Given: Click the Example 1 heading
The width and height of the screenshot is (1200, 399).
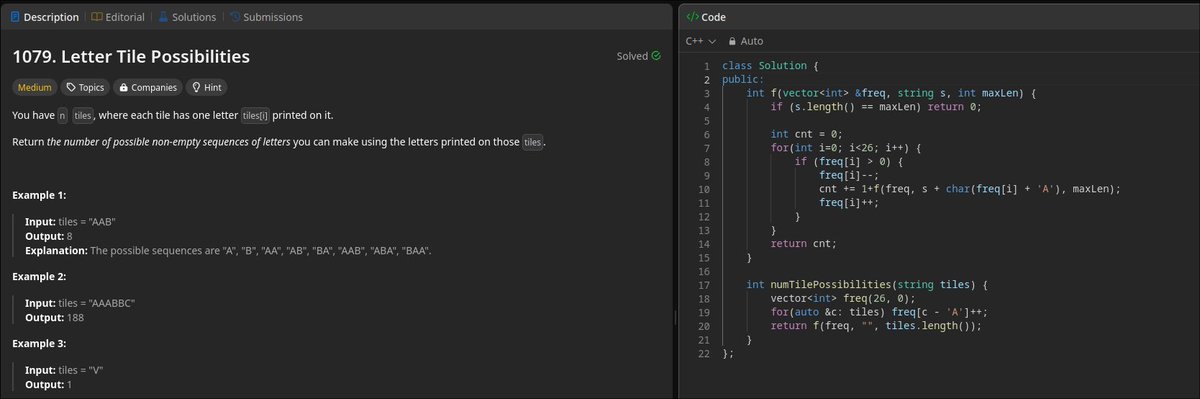Looking at the screenshot, I should [39, 194].
